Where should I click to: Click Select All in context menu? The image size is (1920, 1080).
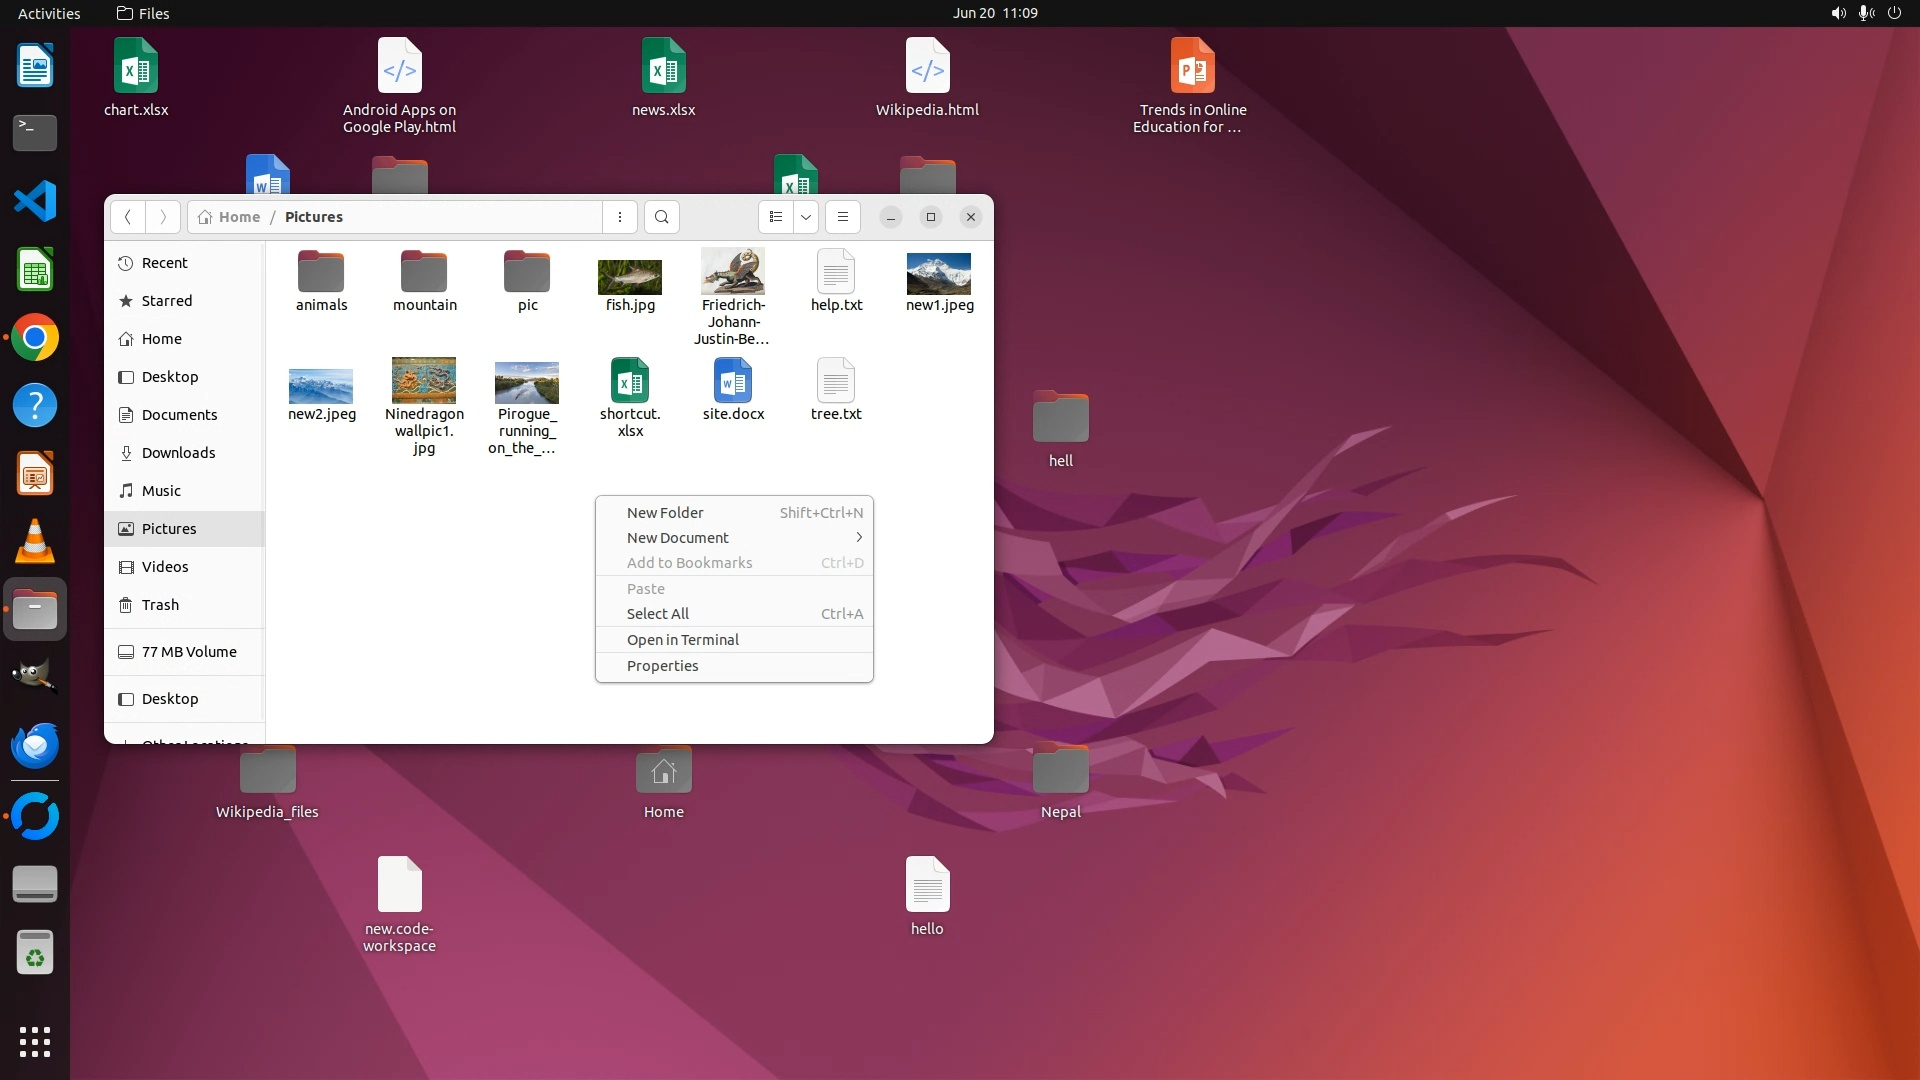tap(657, 614)
